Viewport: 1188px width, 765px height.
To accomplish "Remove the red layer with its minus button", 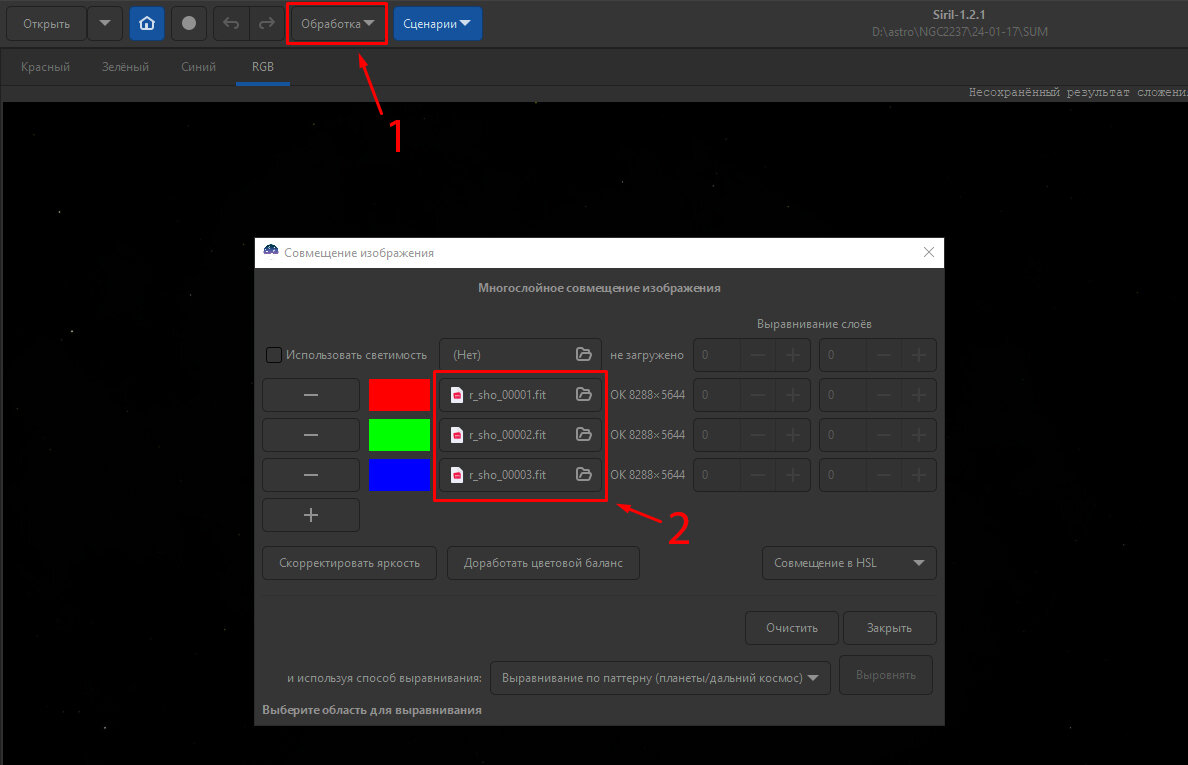I will [x=311, y=395].
